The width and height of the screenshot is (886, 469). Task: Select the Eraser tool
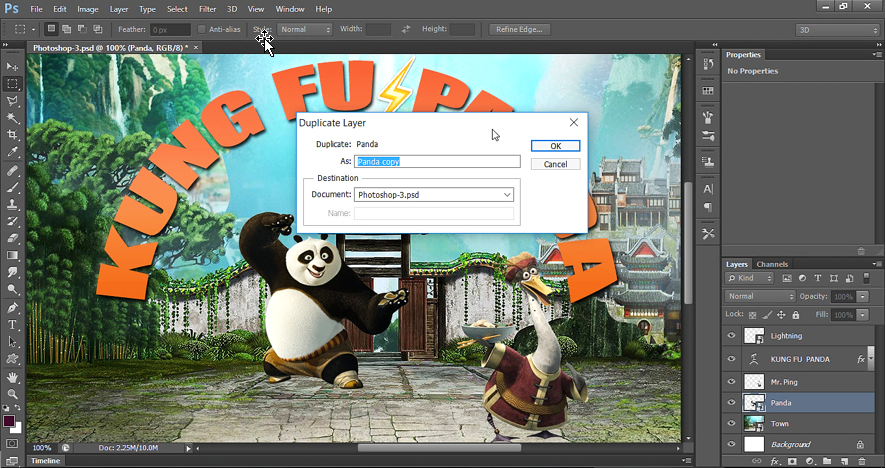12,238
